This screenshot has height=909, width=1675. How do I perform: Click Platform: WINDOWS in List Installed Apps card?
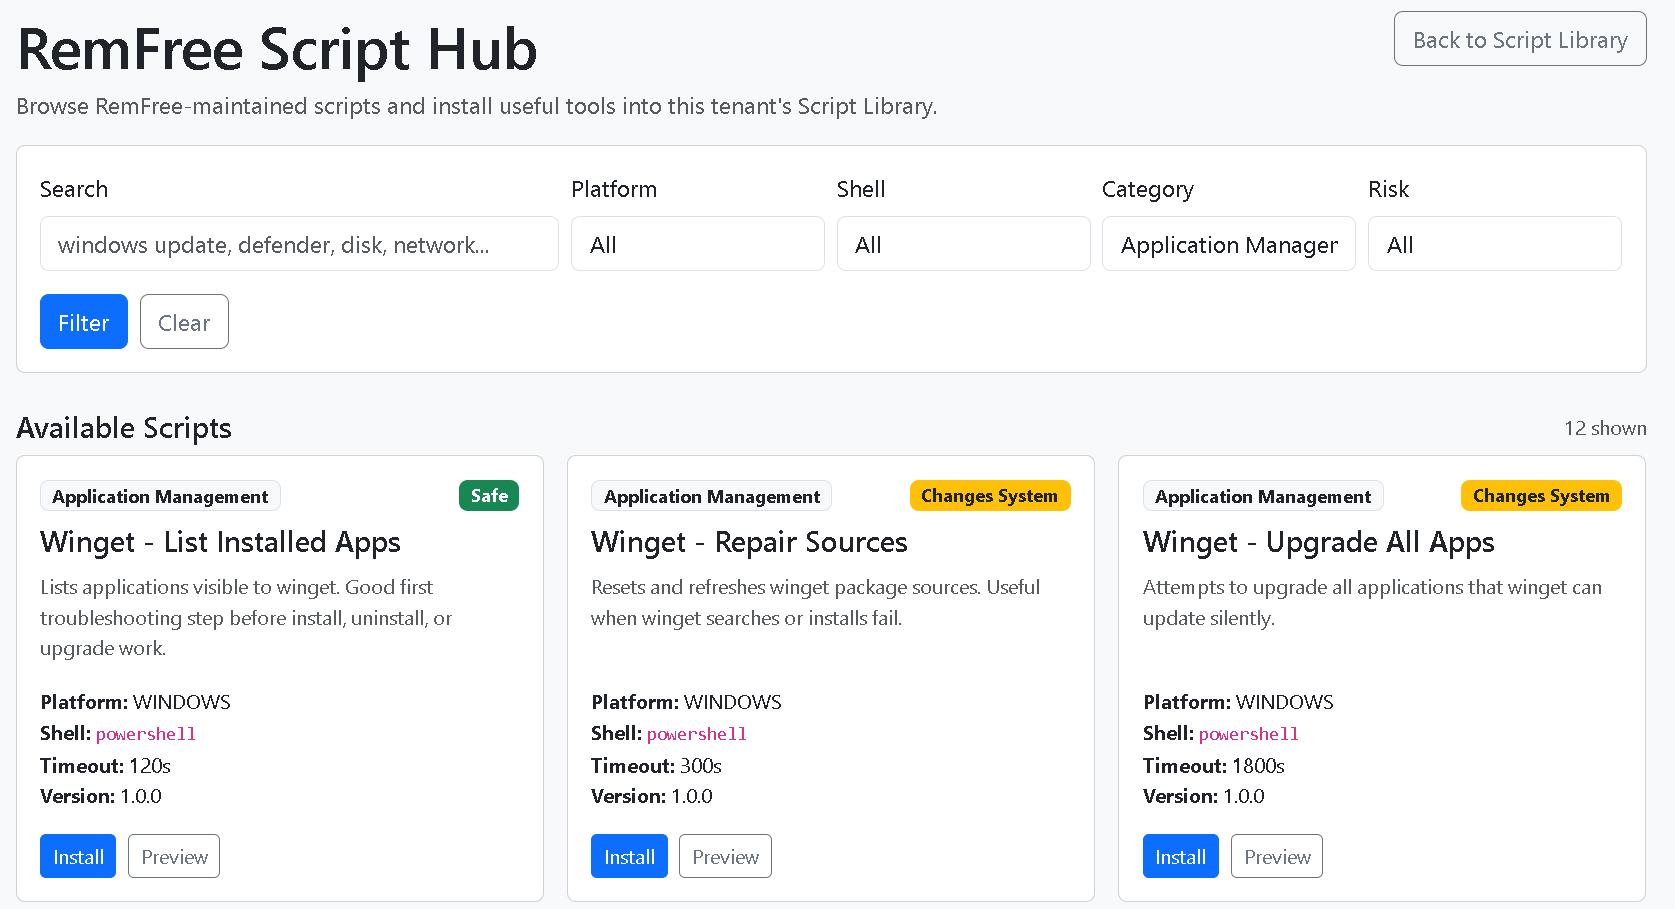click(x=135, y=702)
